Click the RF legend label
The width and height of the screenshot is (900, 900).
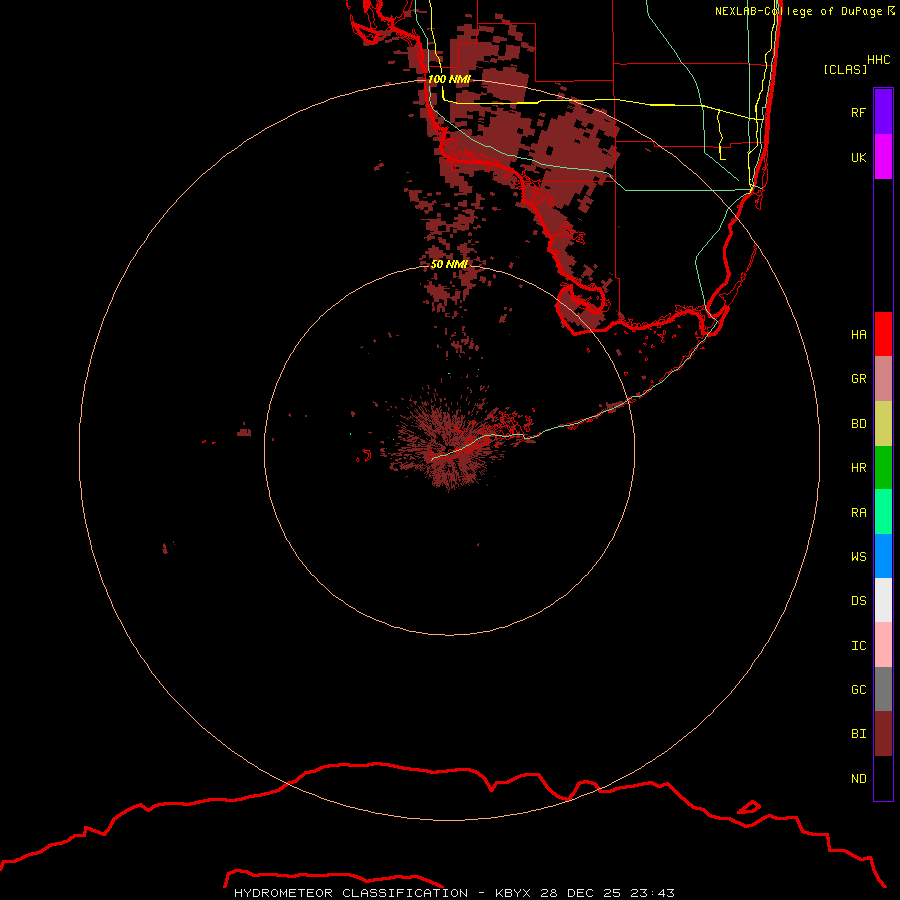(858, 112)
